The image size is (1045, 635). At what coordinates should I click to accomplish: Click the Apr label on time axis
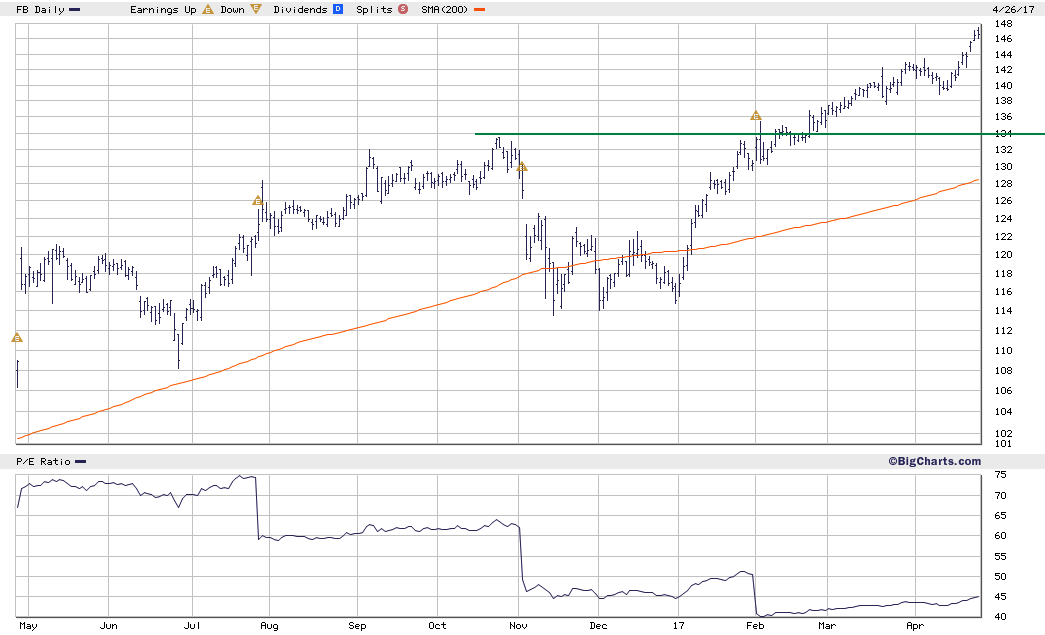[x=916, y=626]
